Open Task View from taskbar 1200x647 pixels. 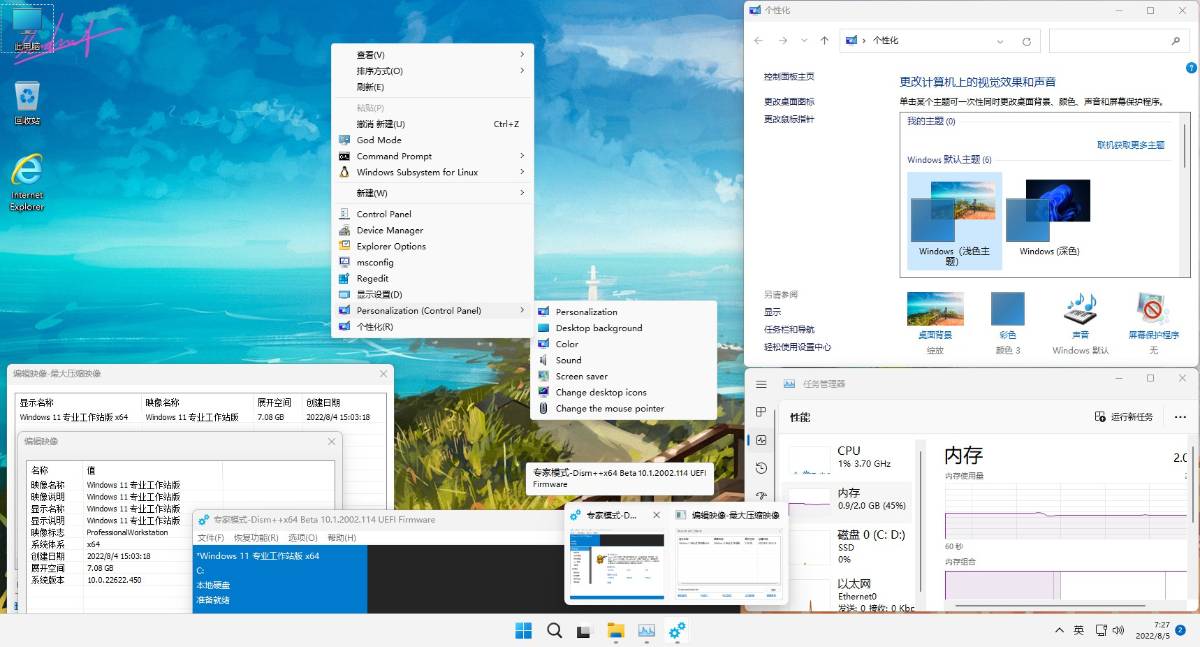tap(585, 630)
